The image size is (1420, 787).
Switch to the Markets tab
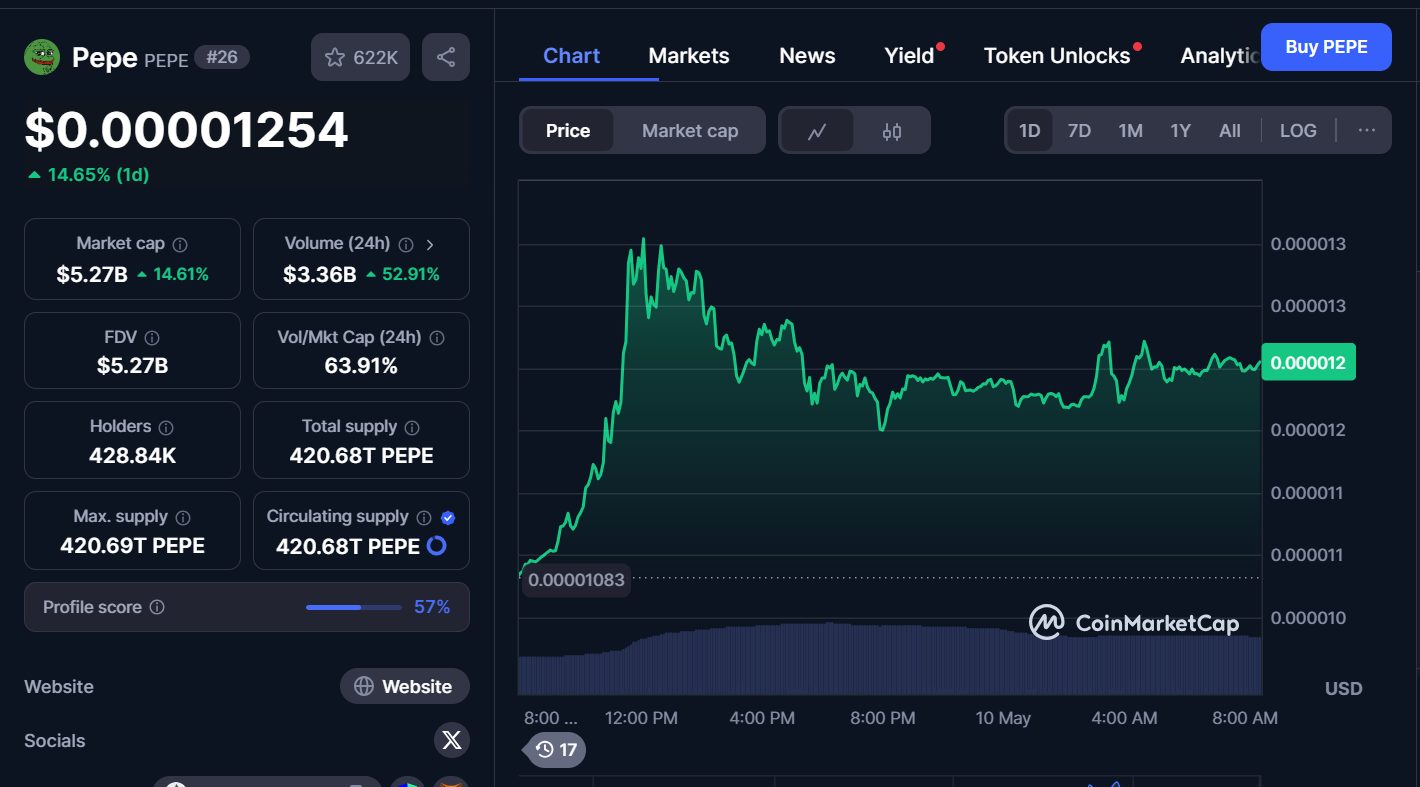pyautogui.click(x=689, y=56)
